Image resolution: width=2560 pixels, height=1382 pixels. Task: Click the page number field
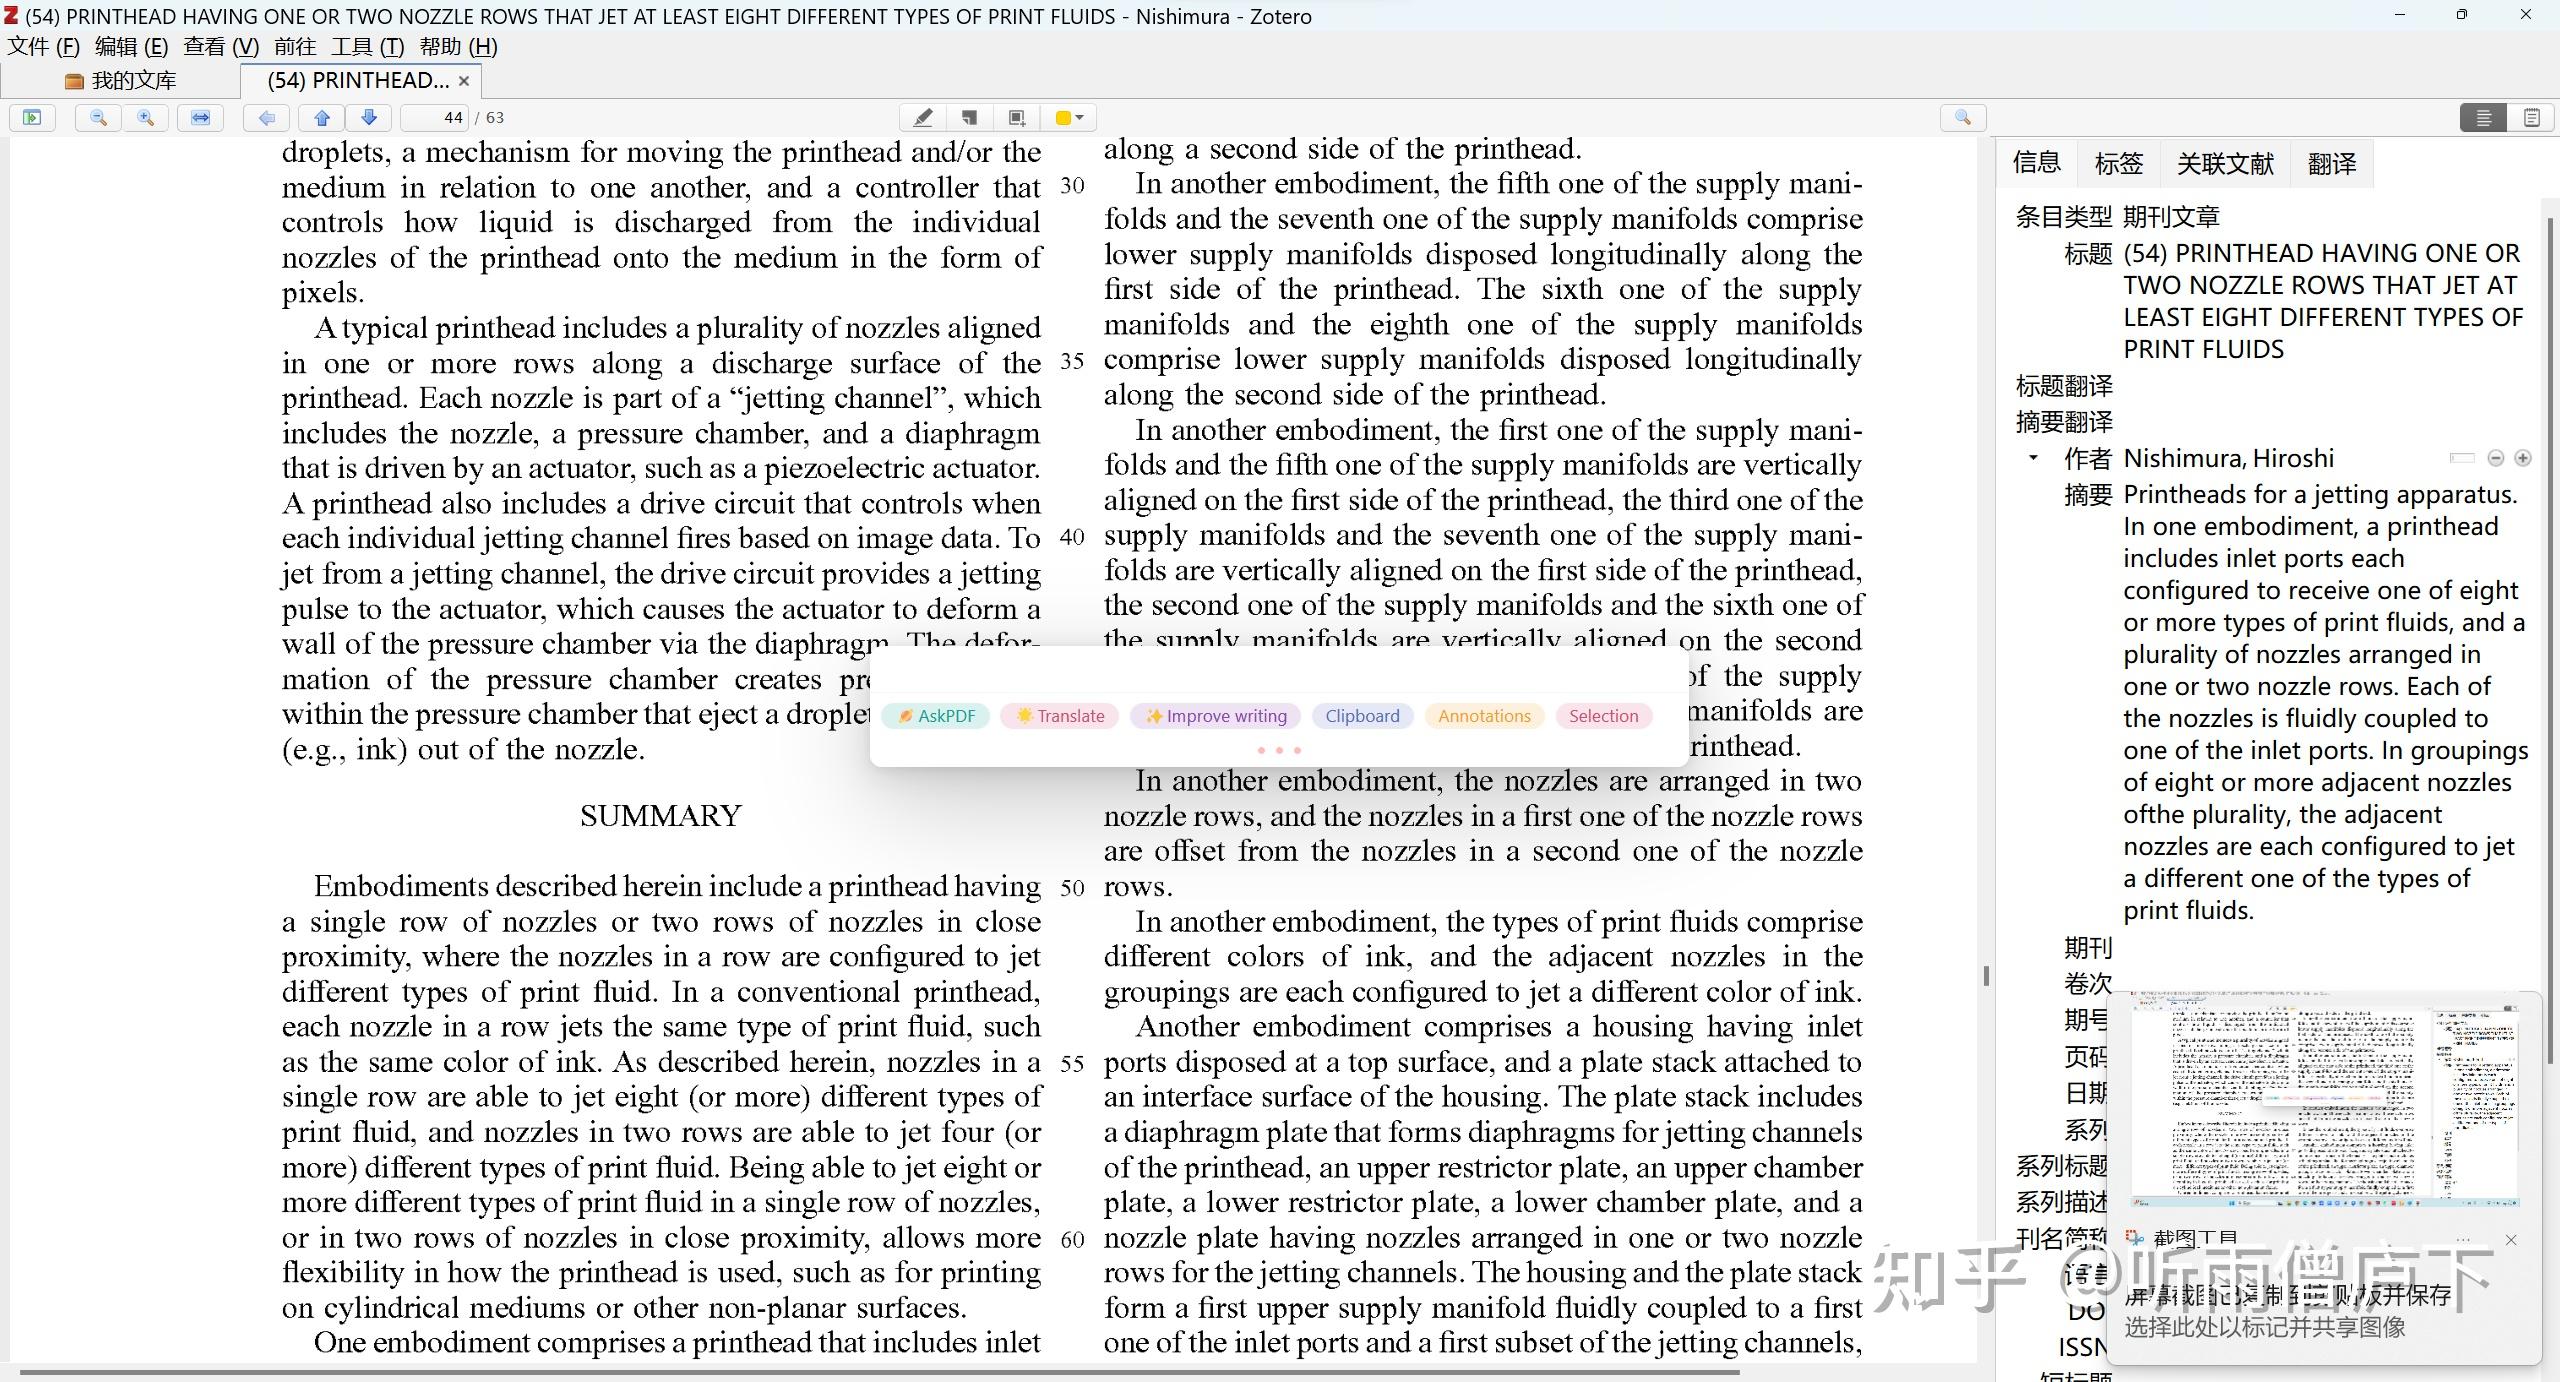[436, 118]
